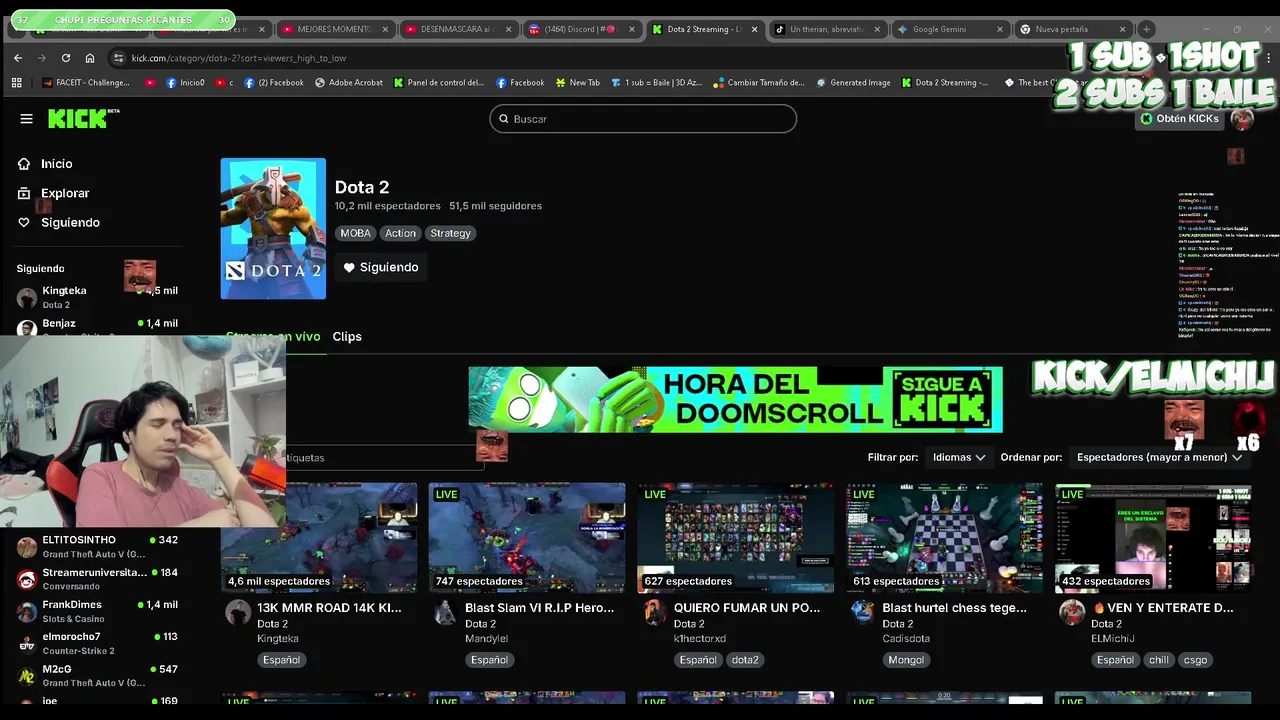
Task: Click ELMichiJ streamer avatar
Action: (1072, 612)
